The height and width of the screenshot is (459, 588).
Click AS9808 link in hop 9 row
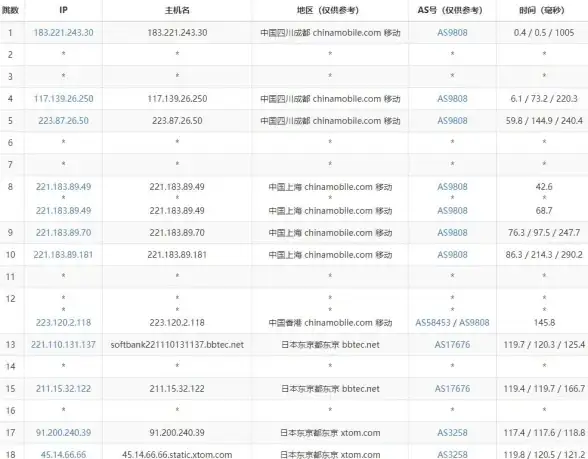pyautogui.click(x=452, y=232)
